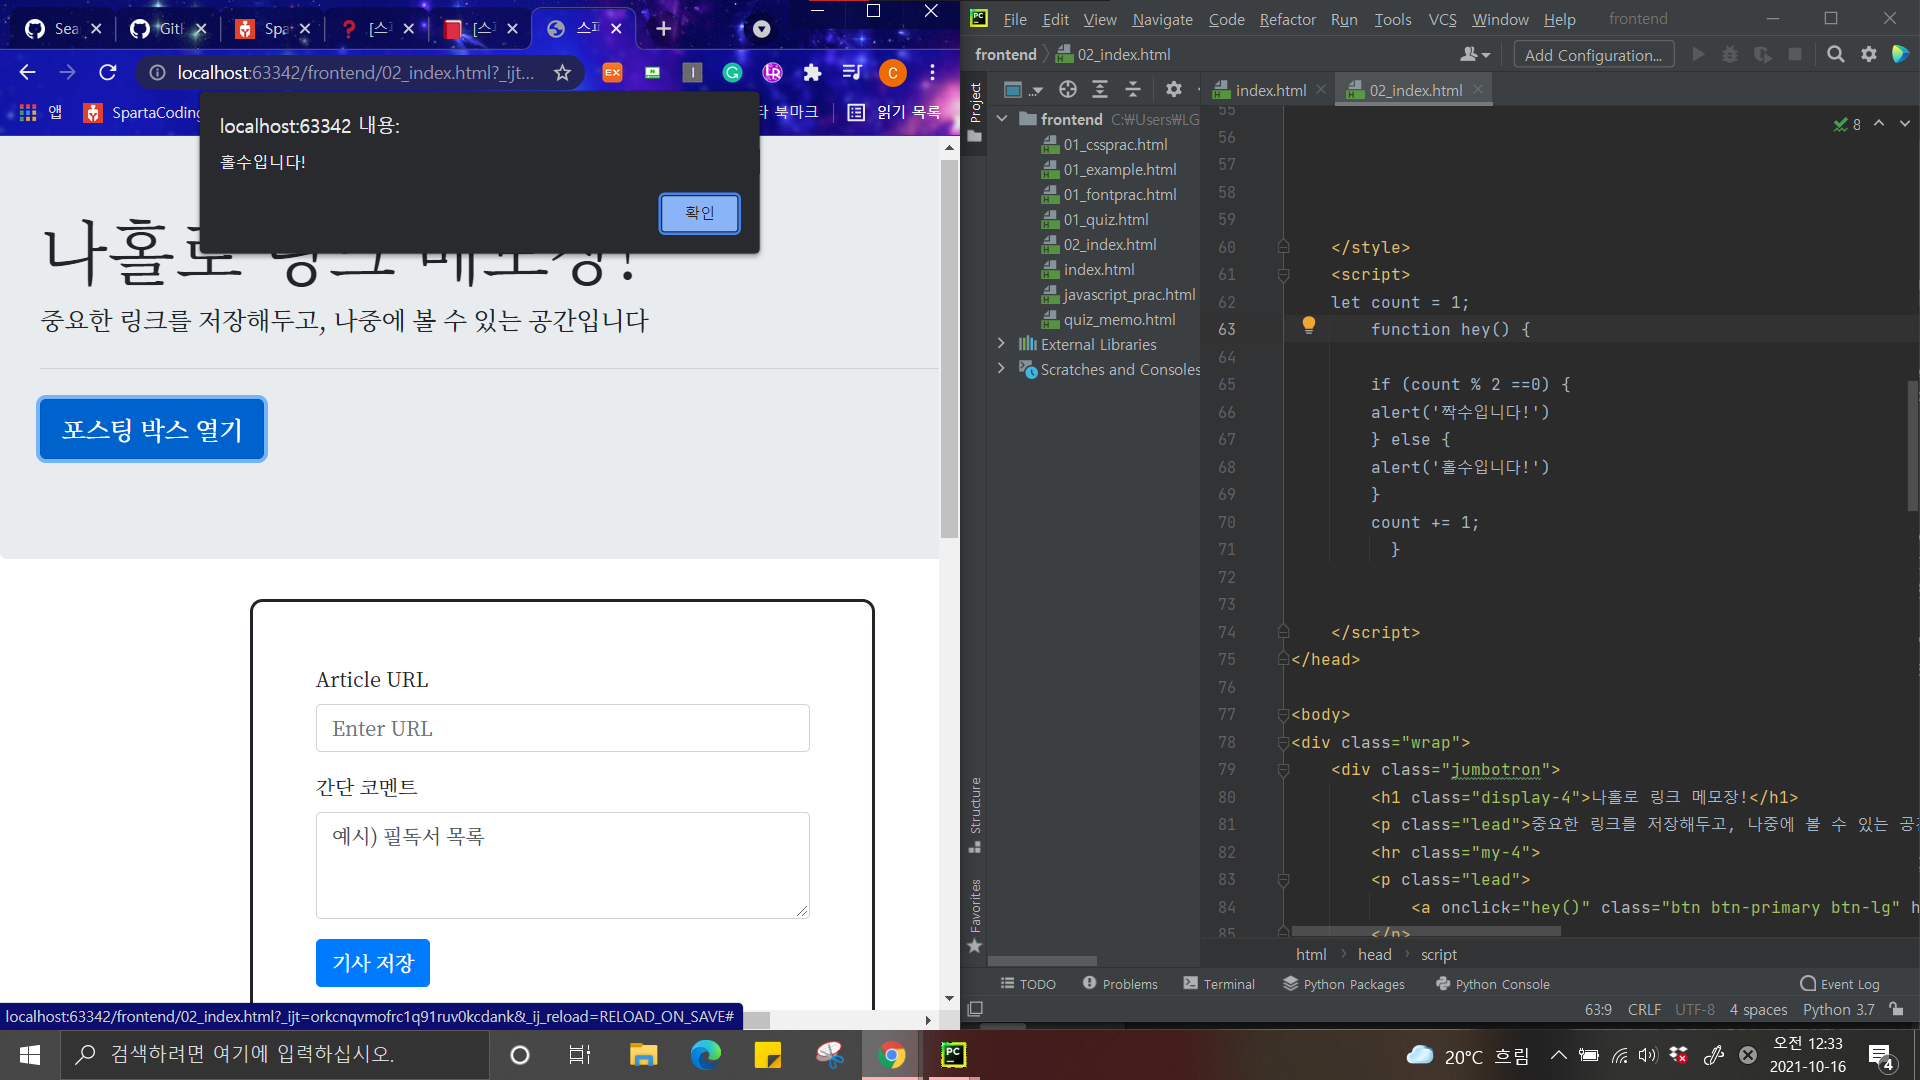Click the Article URL input field

pyautogui.click(x=562, y=728)
